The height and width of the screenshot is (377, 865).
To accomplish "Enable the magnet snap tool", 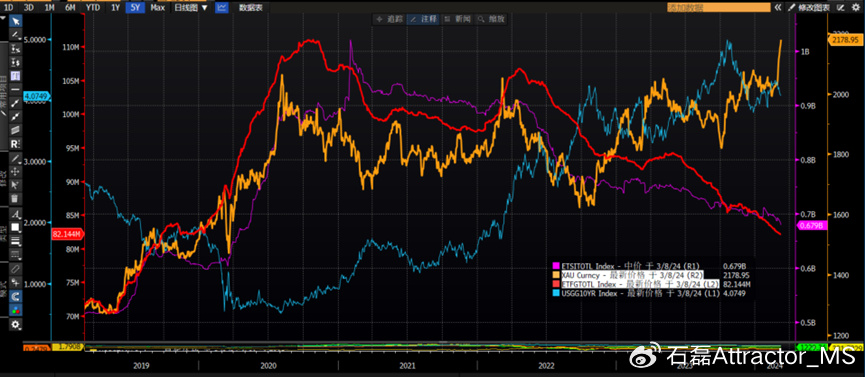I will coord(15,296).
